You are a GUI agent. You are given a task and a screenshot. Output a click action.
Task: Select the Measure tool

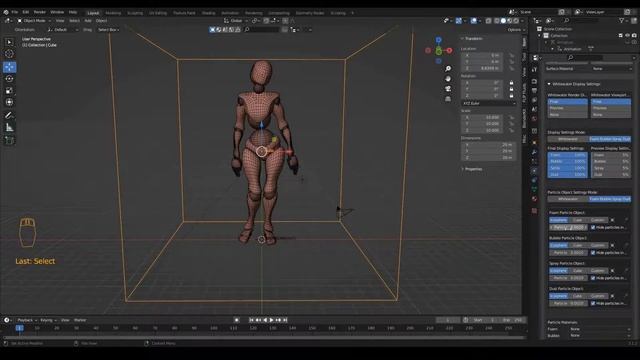pyautogui.click(x=9, y=128)
